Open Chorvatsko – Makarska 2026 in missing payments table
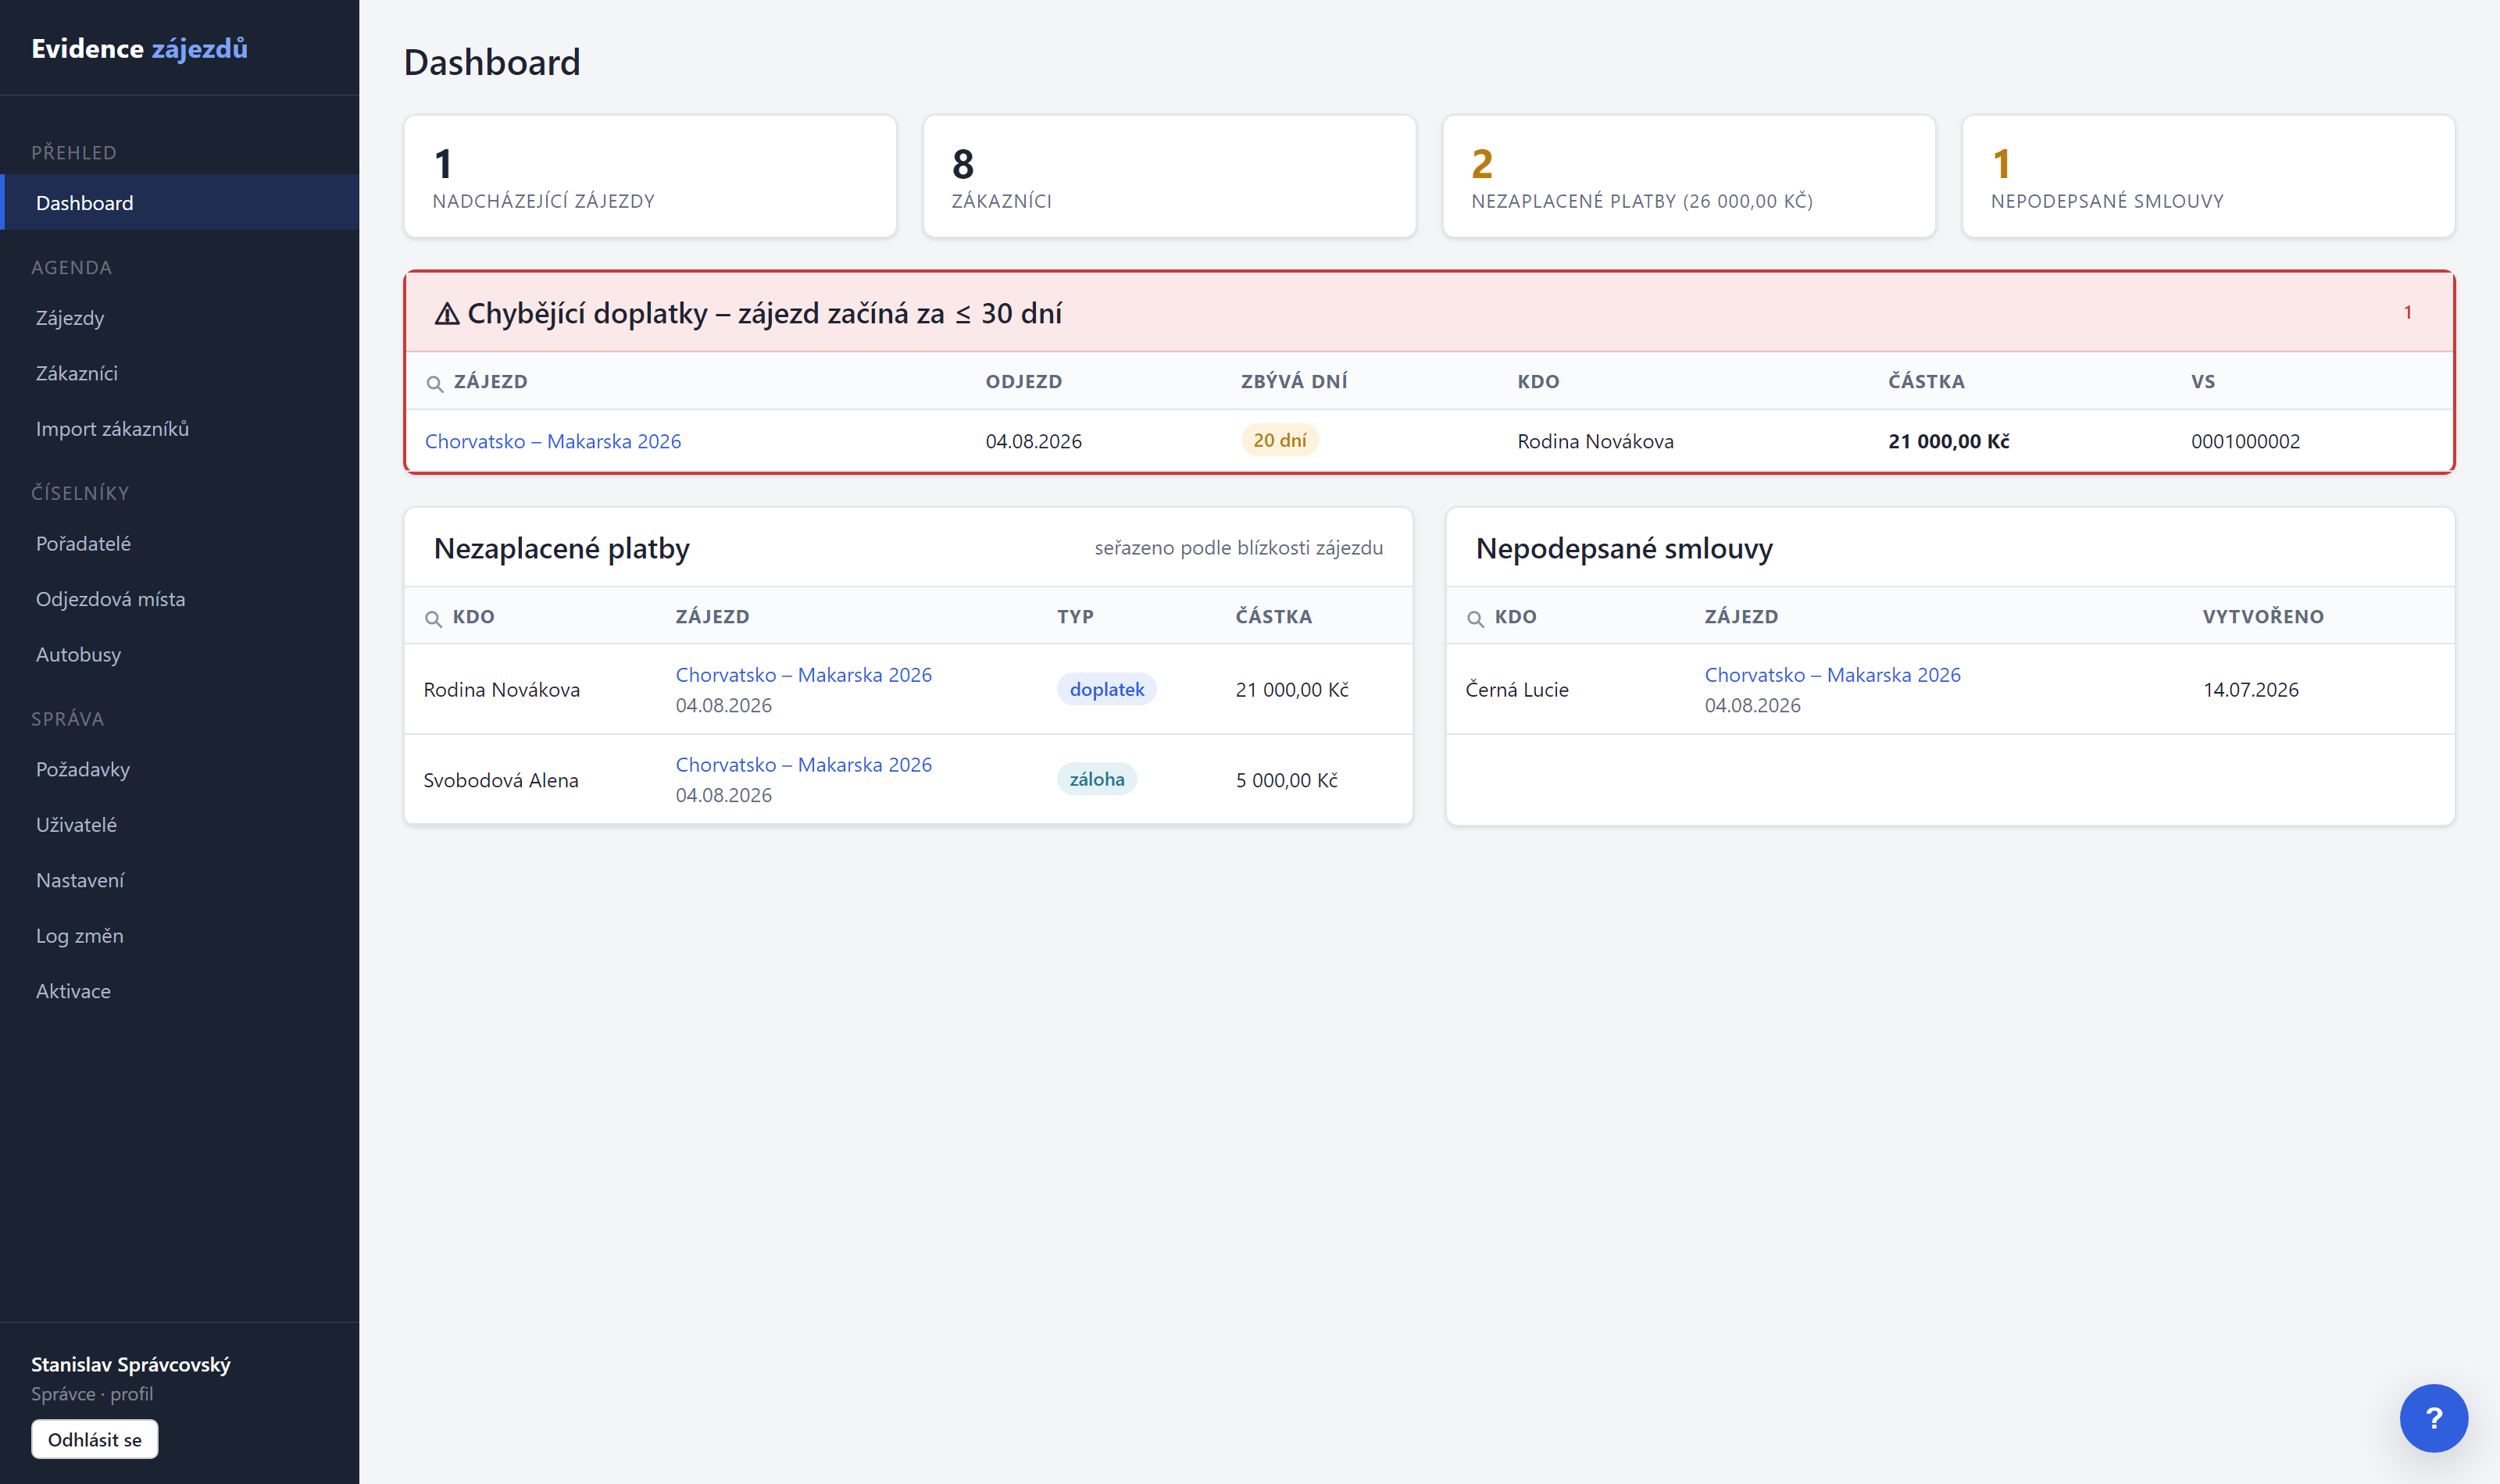The width and height of the screenshot is (2500, 1484). pos(553,441)
